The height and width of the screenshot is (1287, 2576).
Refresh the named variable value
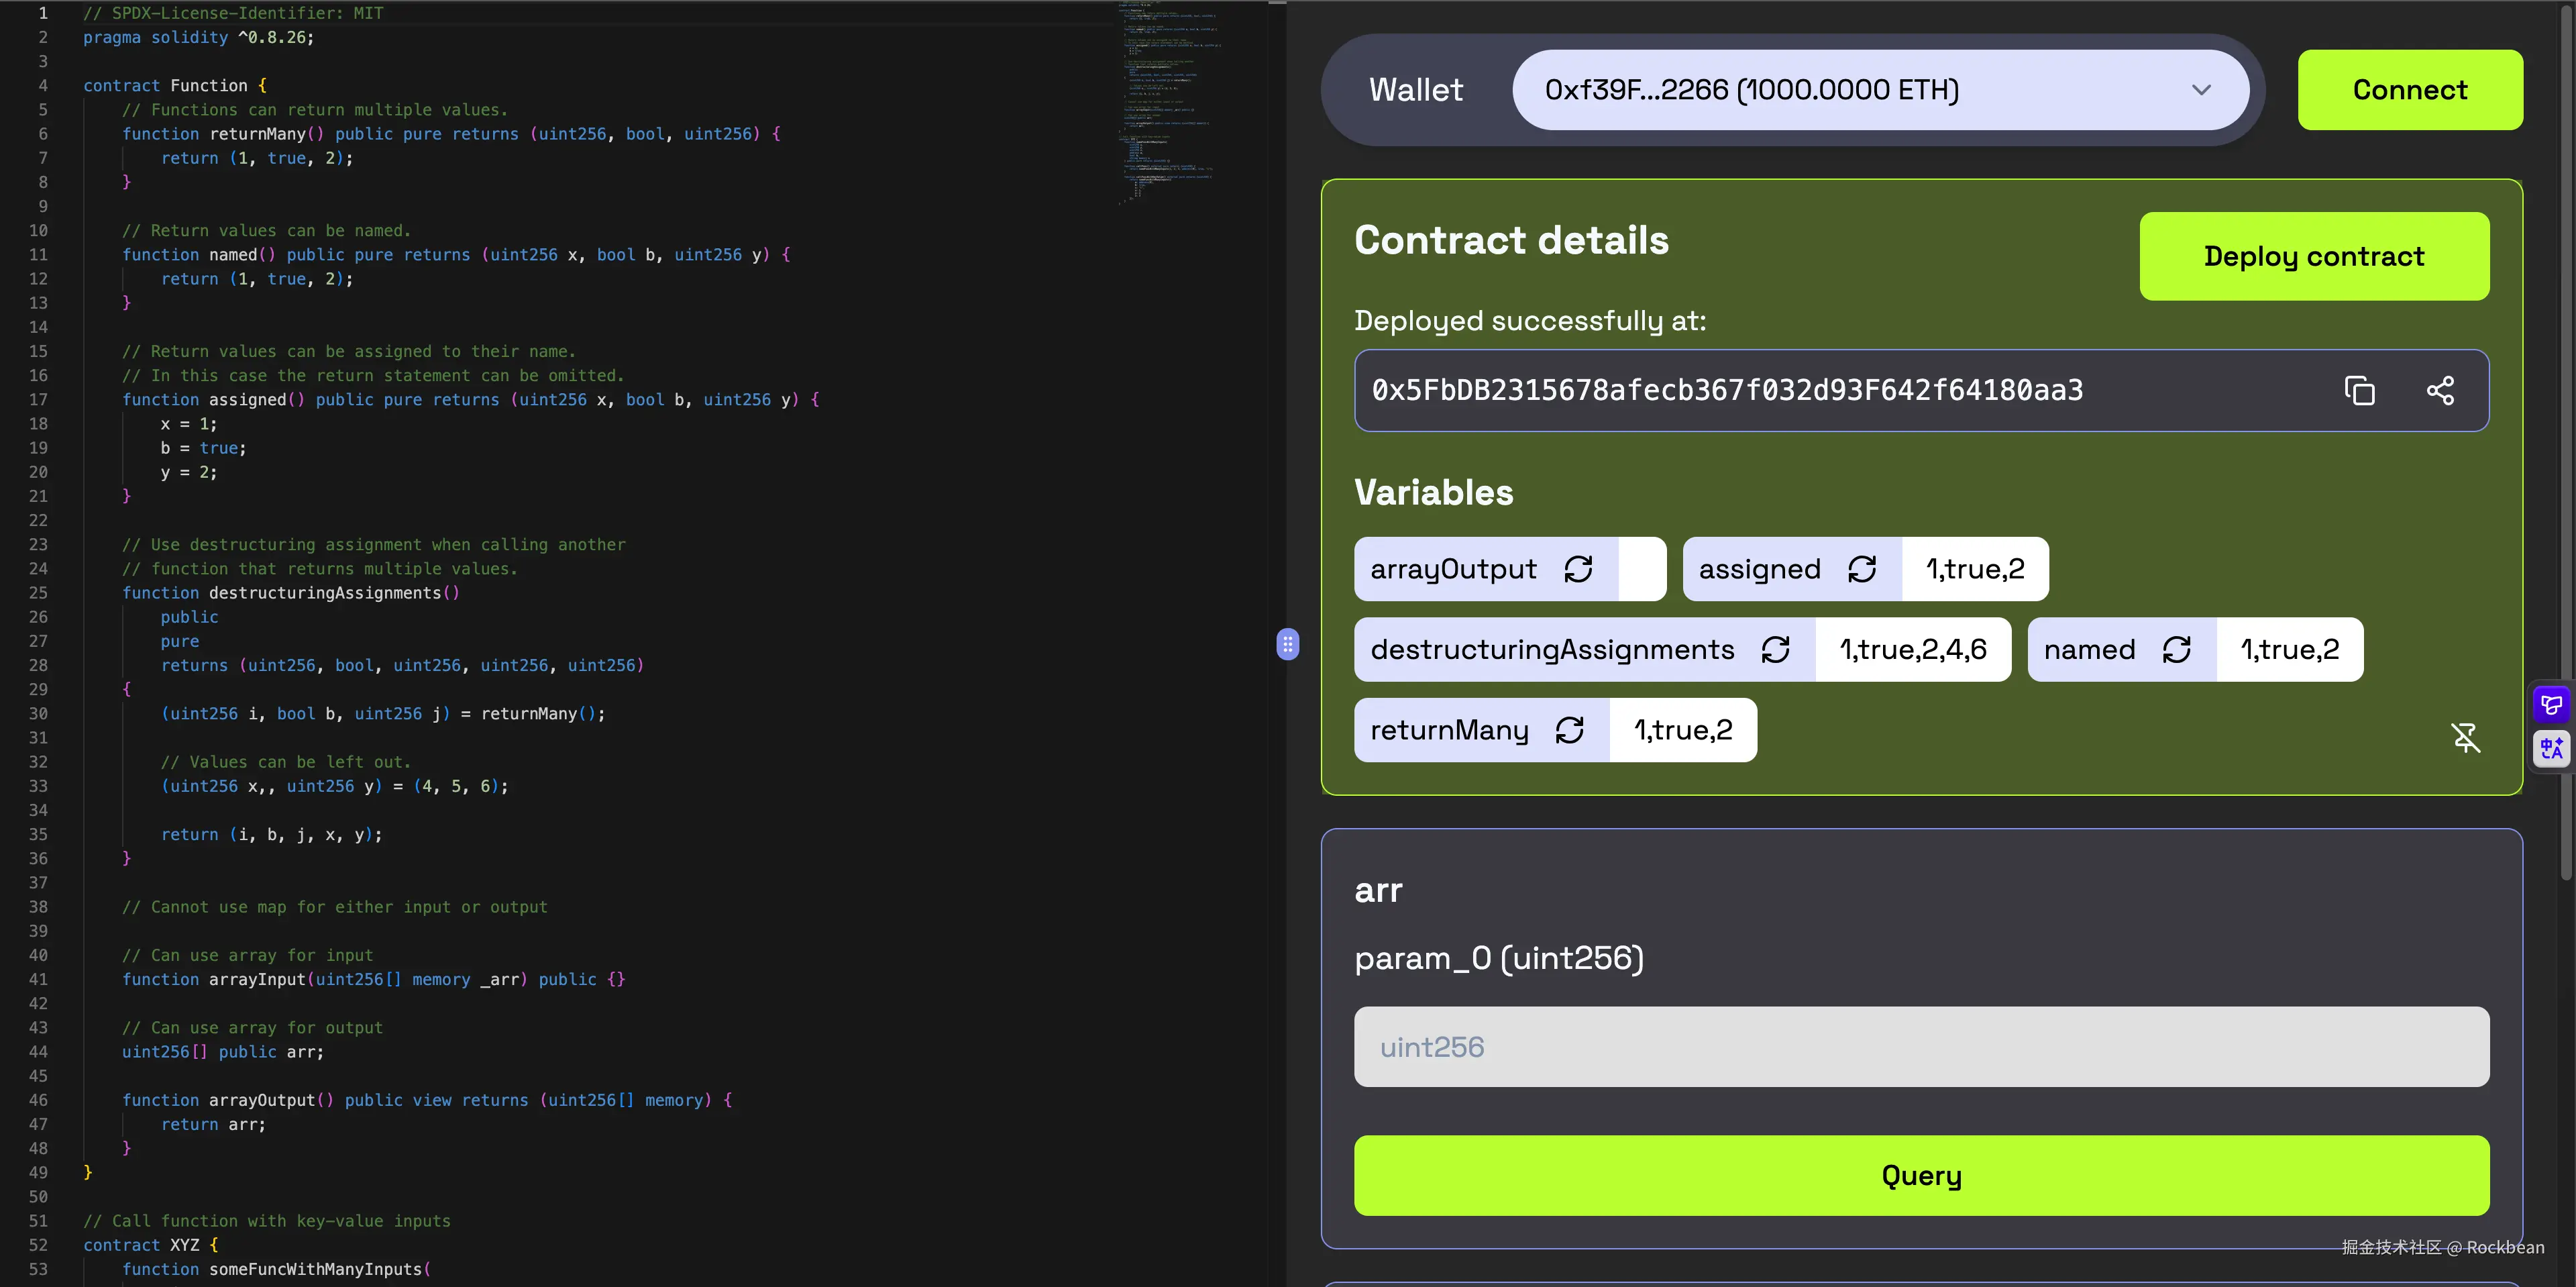click(x=2177, y=650)
